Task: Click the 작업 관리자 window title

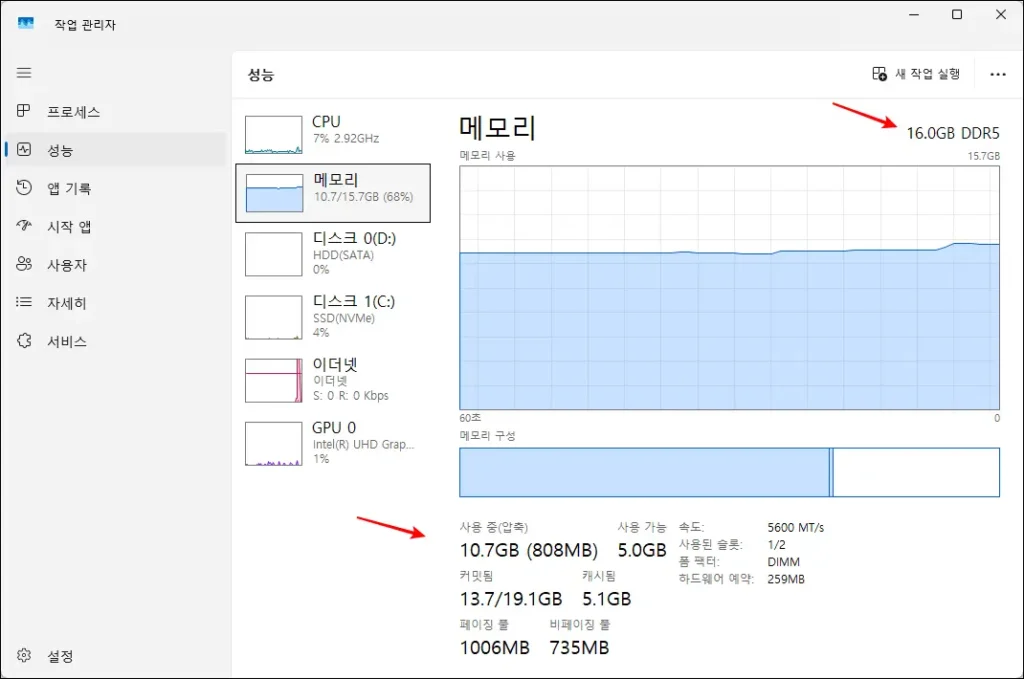Action: click(x=85, y=24)
